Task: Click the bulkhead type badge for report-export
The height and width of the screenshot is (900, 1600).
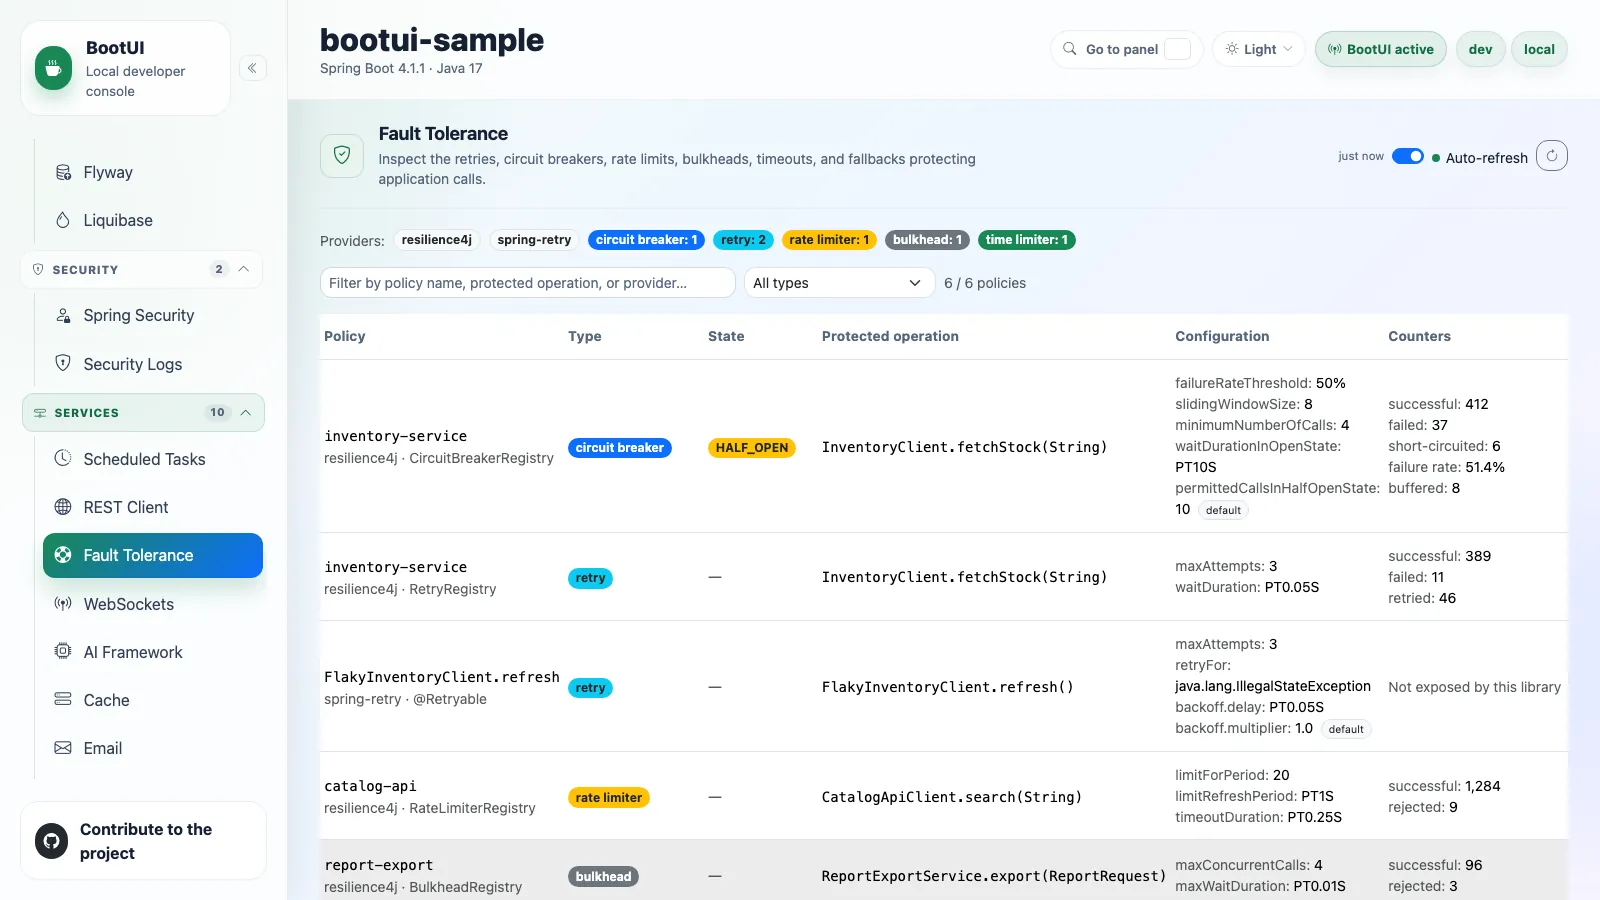Action: [603, 877]
